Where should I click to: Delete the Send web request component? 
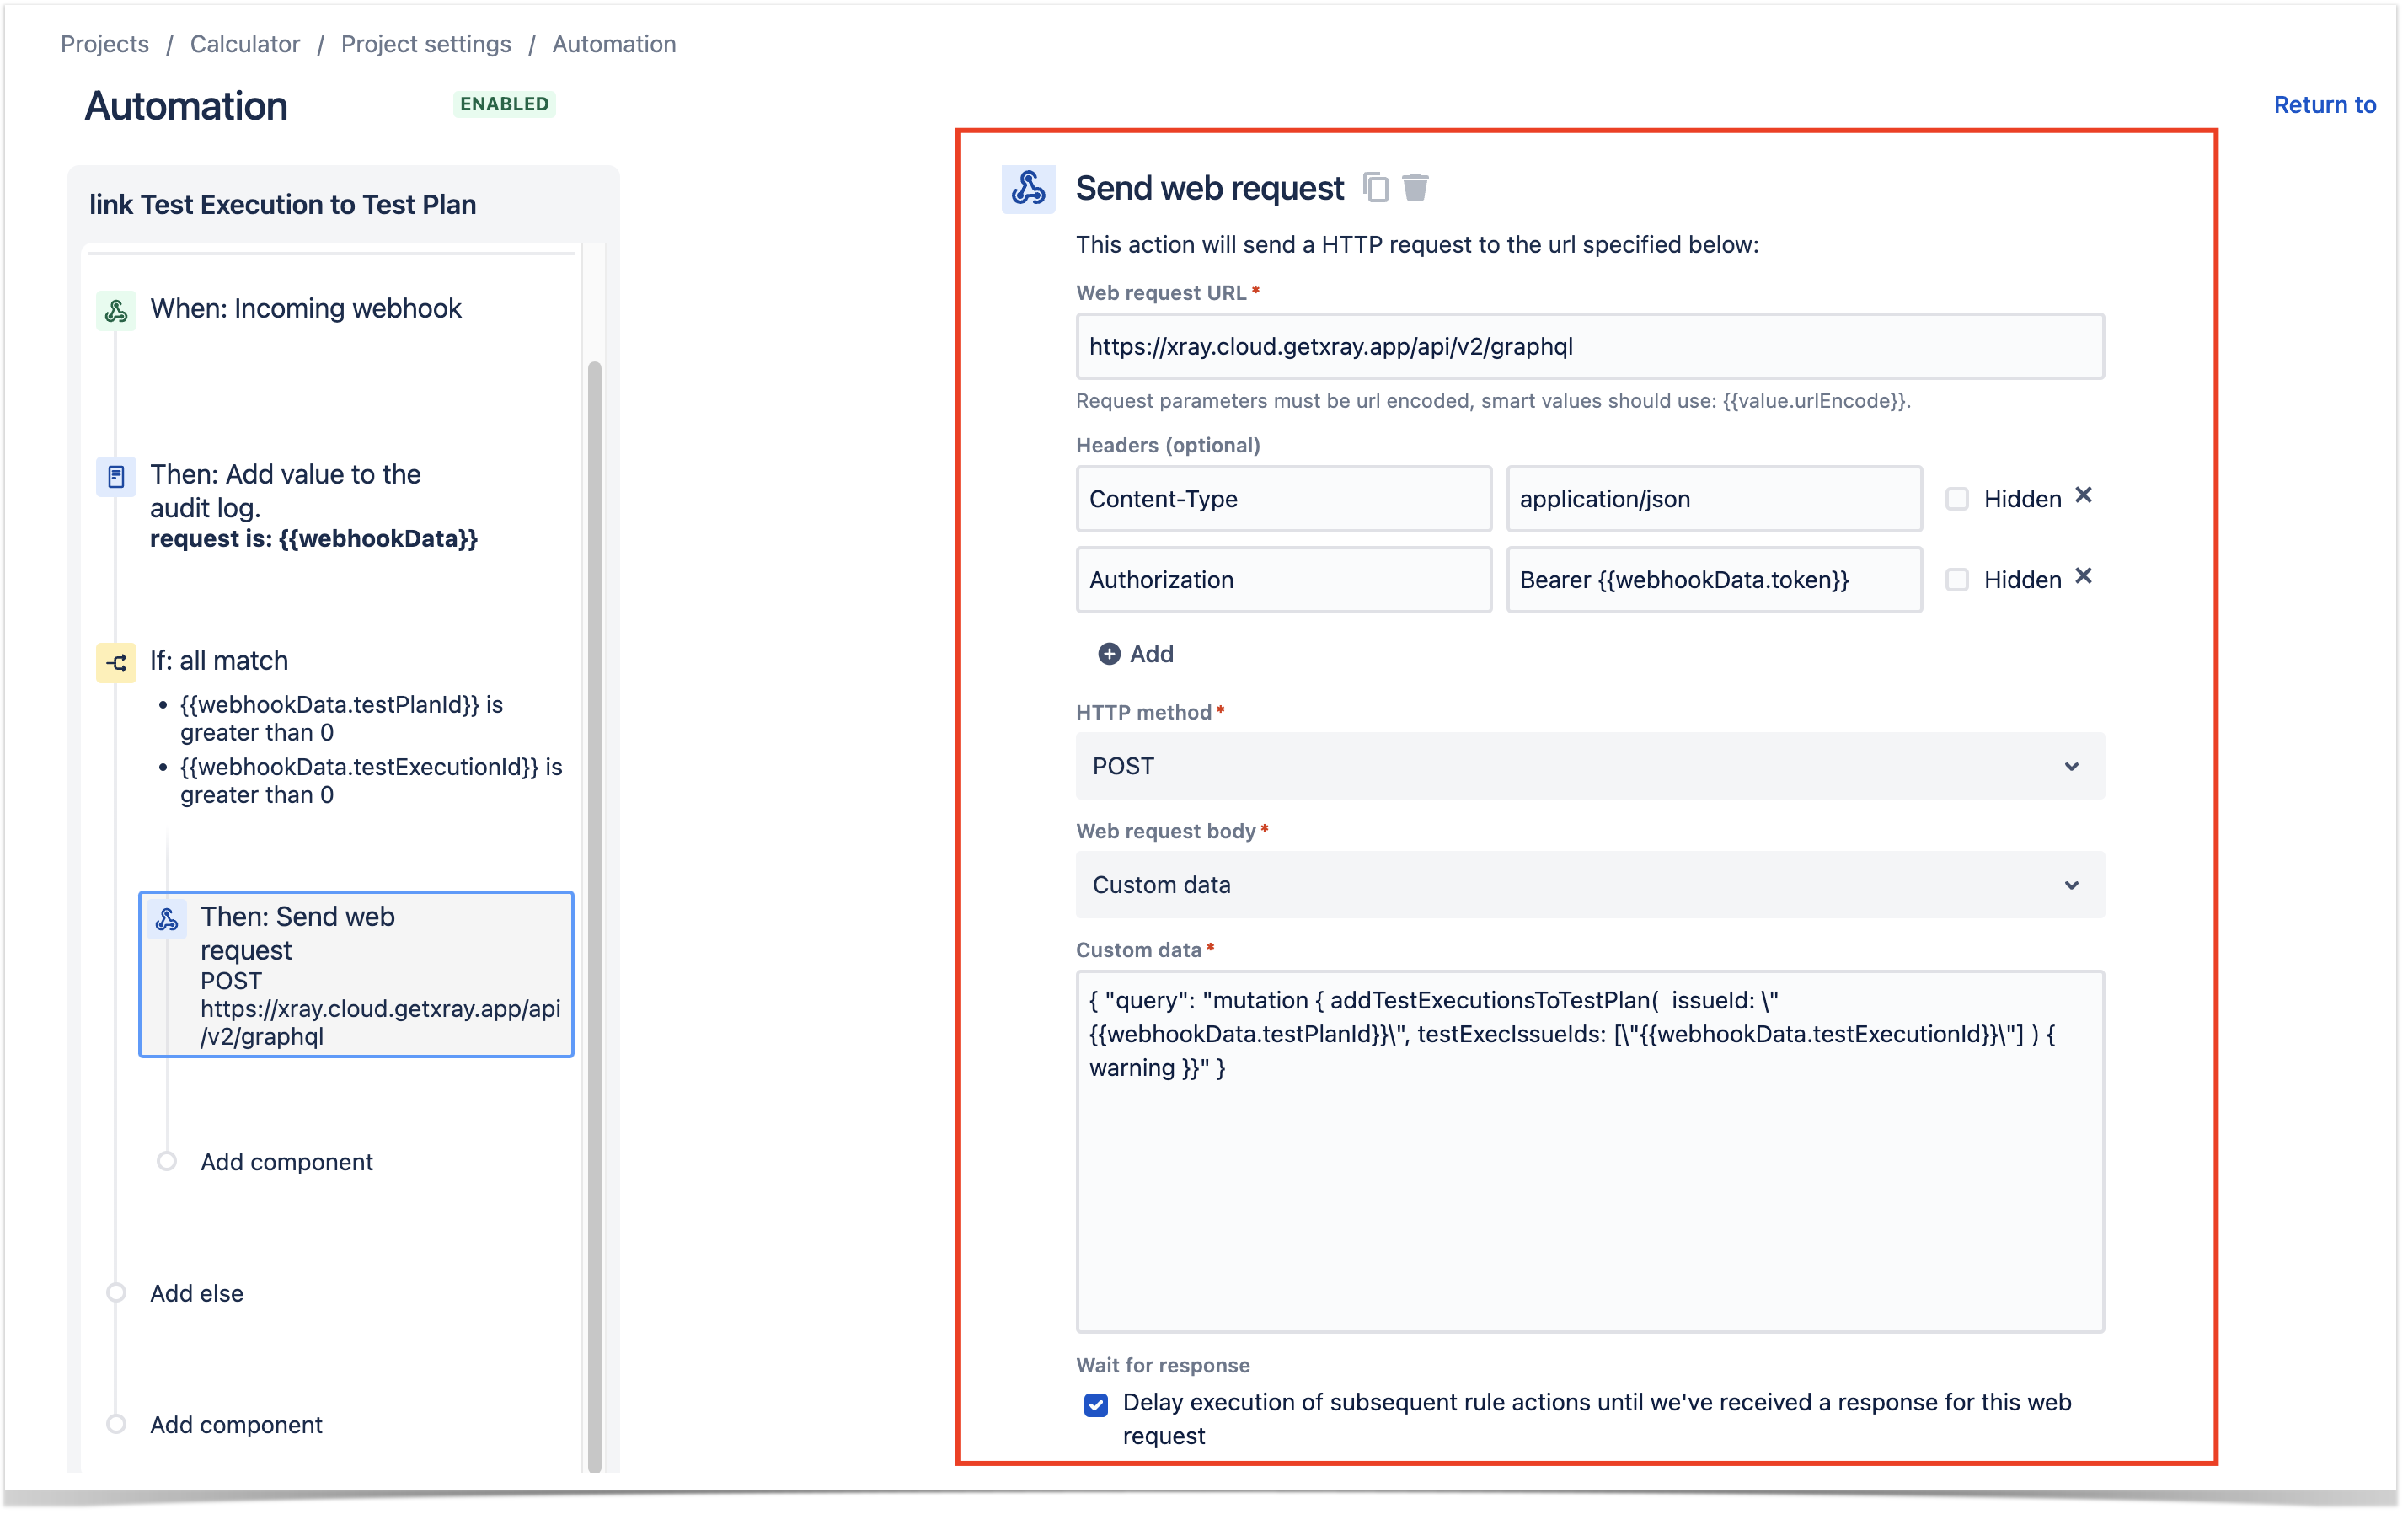[1415, 187]
